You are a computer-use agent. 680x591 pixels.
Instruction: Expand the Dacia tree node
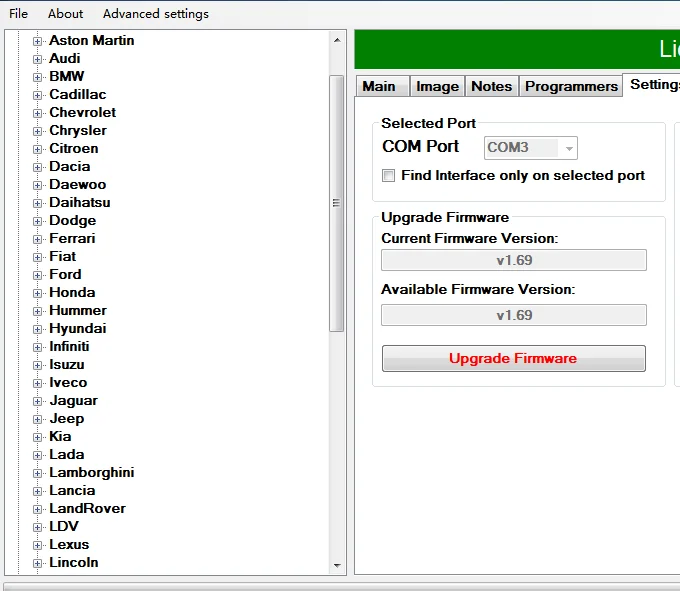pos(37,167)
